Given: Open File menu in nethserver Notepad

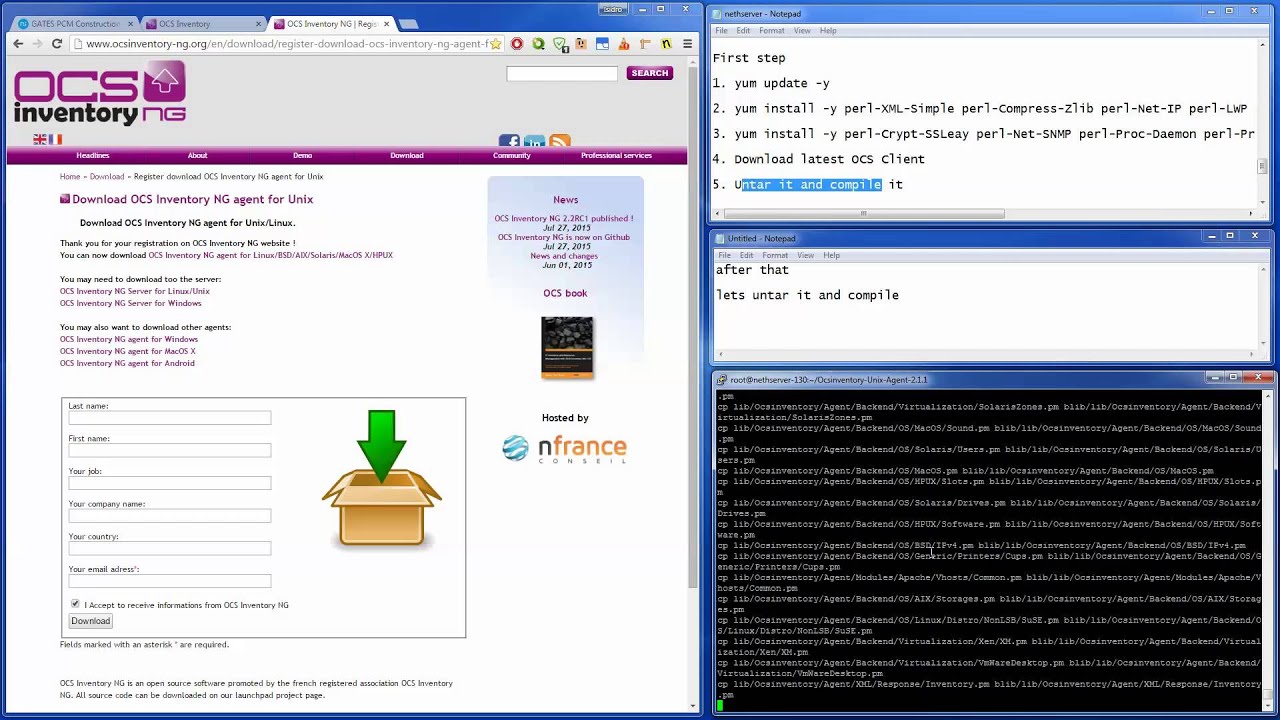Looking at the screenshot, I should [x=721, y=31].
